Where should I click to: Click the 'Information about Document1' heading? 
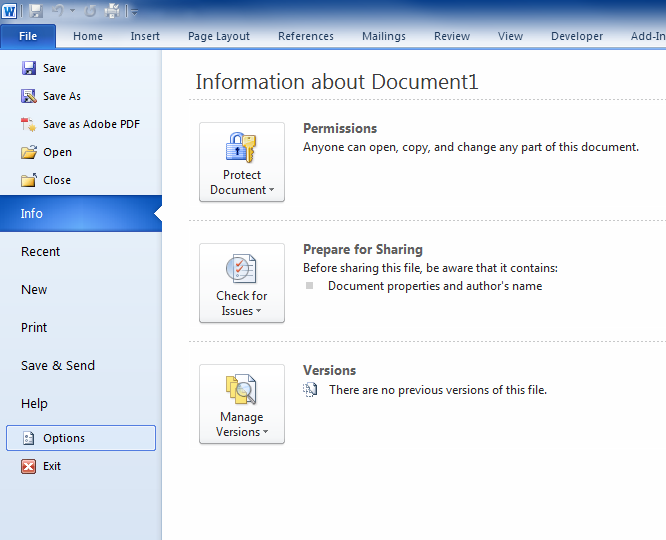tap(337, 82)
